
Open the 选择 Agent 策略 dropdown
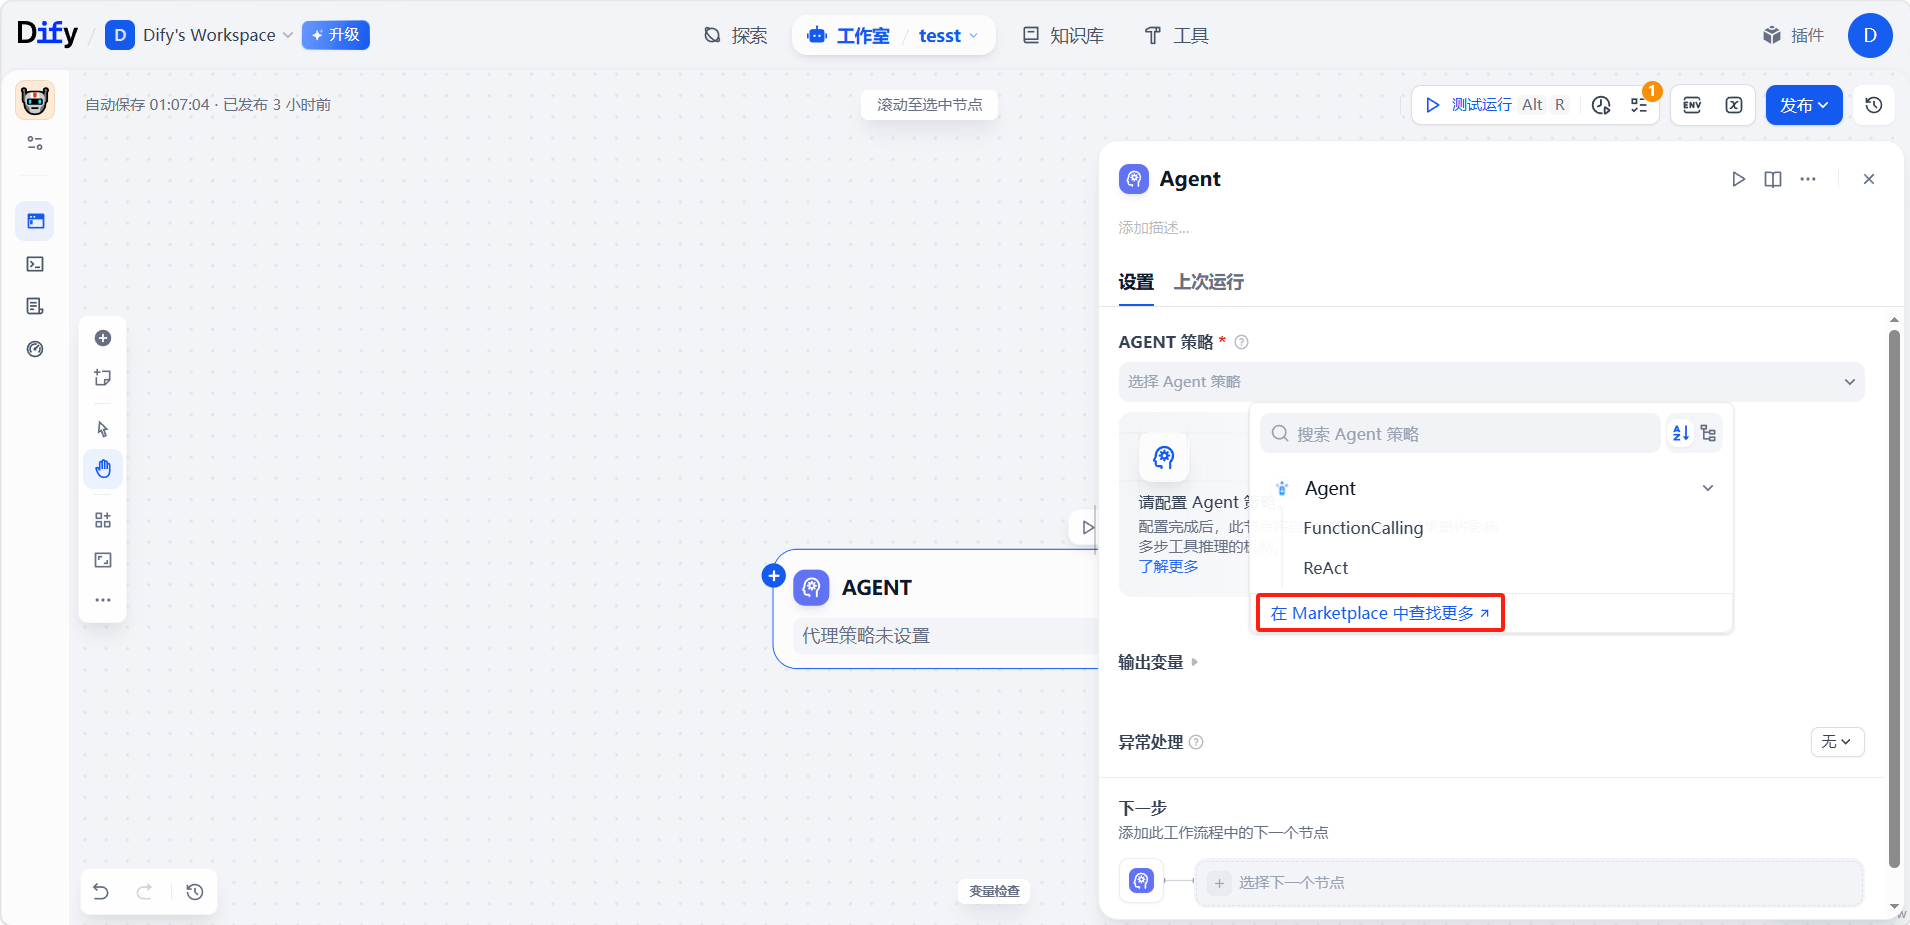(x=1491, y=382)
